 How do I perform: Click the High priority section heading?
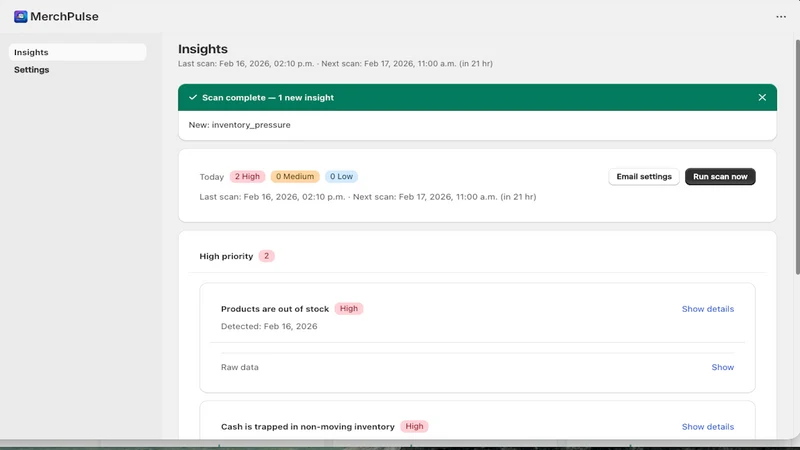[x=226, y=256]
